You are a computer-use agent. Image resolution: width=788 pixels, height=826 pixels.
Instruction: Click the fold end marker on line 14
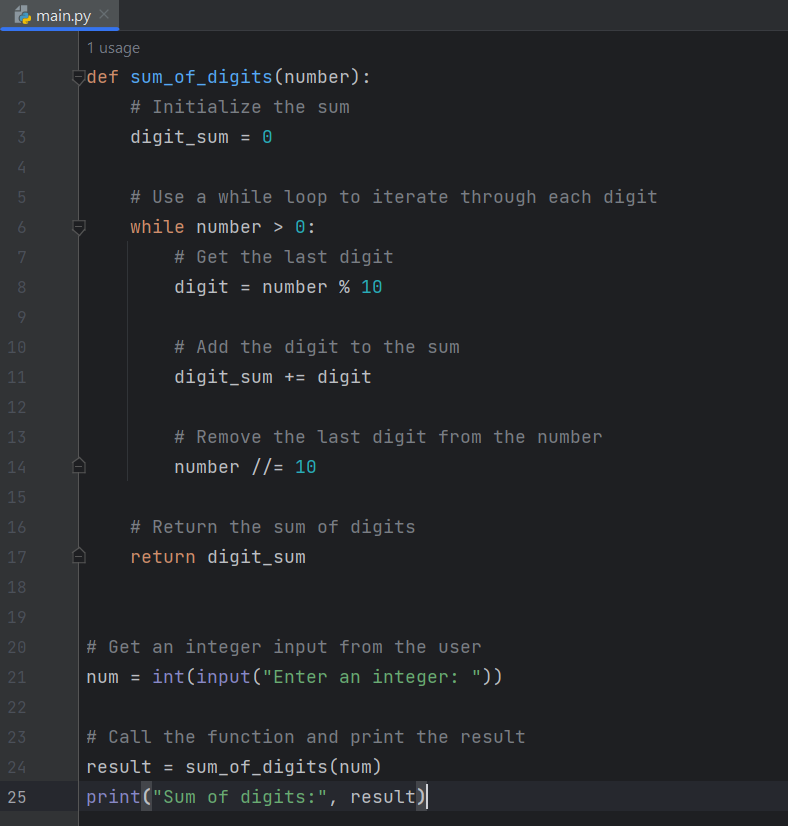79,466
